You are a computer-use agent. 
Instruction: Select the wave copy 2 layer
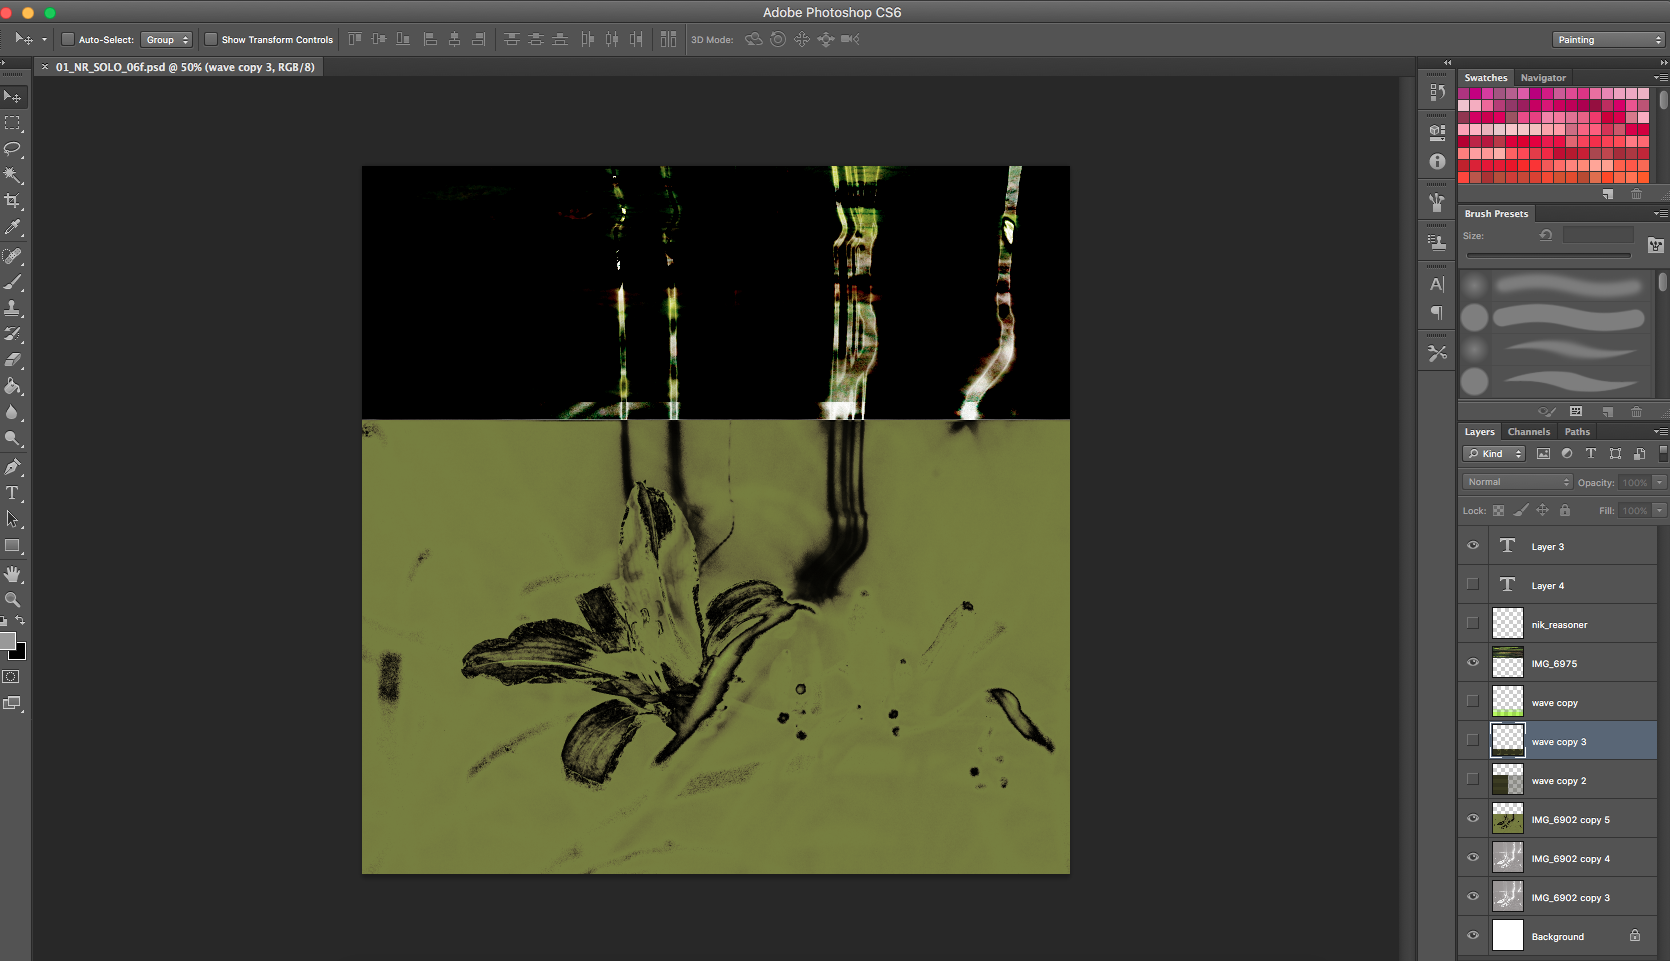(1557, 780)
